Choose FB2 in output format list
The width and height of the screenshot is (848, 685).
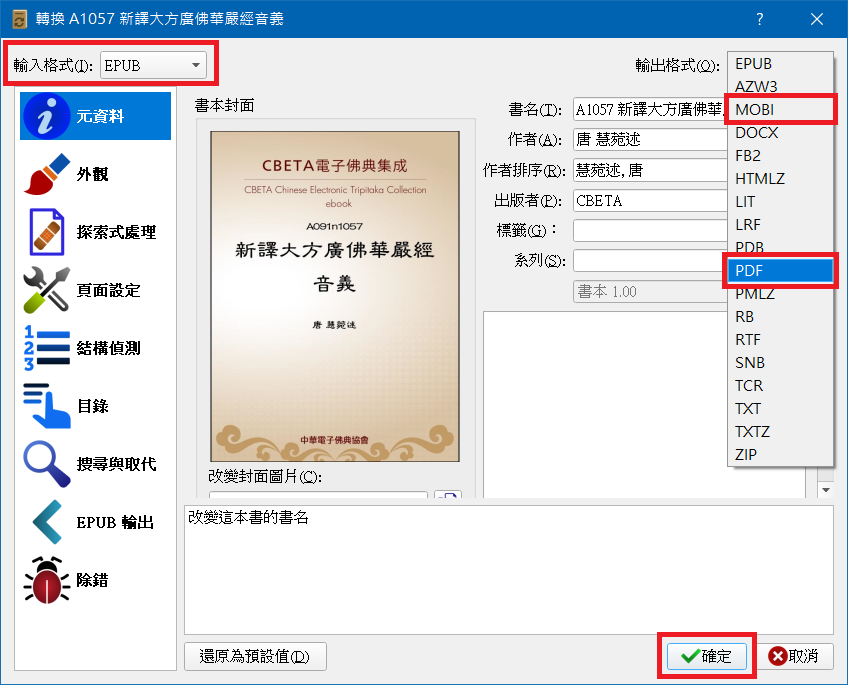[x=780, y=156]
